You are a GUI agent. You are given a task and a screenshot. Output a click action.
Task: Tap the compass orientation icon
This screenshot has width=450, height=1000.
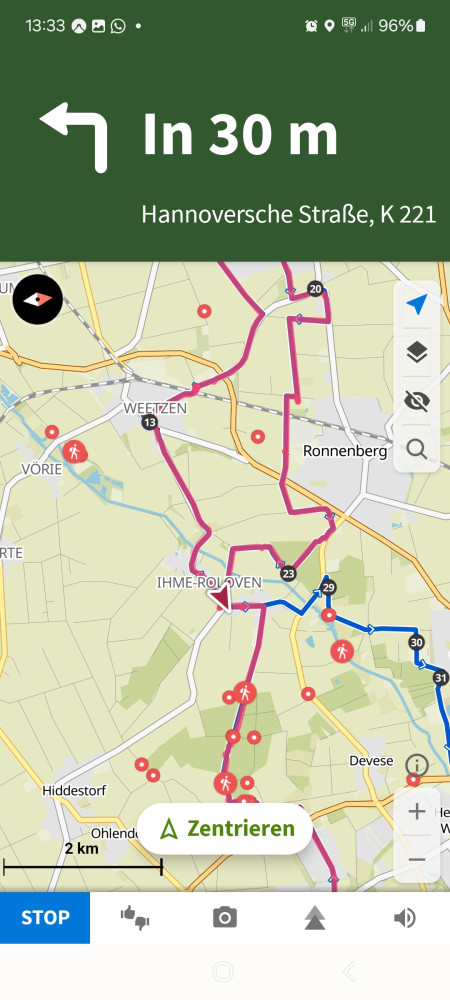(x=38, y=300)
